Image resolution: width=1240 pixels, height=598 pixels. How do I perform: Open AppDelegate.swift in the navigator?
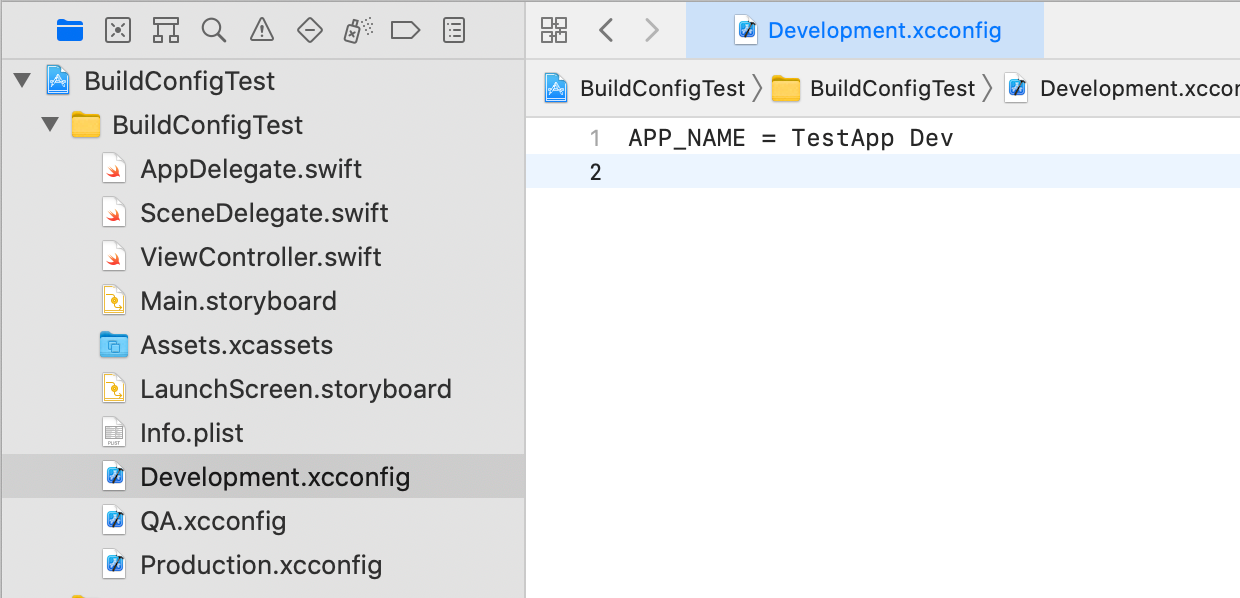[x=250, y=169]
